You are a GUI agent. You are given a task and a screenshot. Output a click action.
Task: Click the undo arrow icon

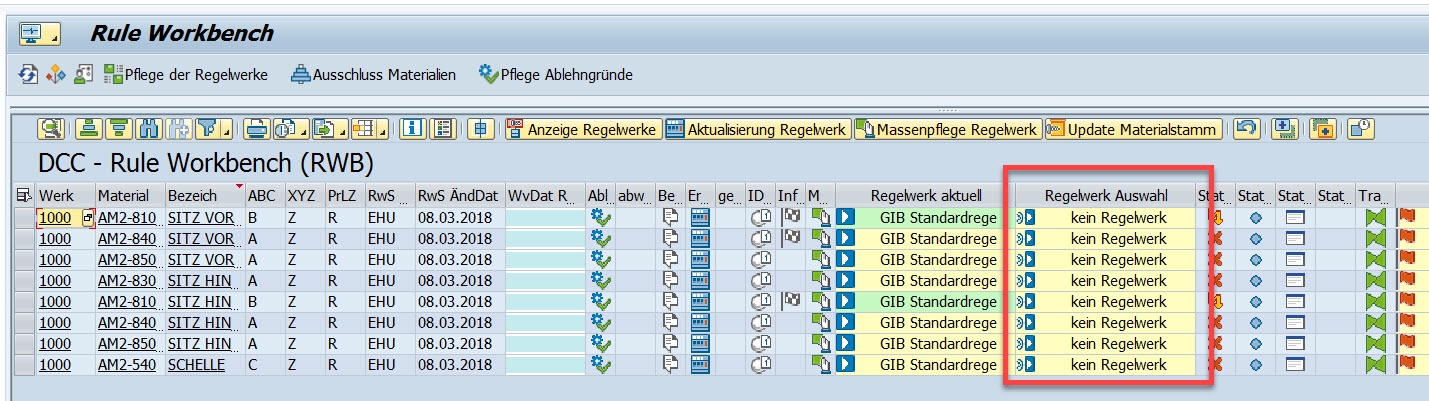[1245, 129]
